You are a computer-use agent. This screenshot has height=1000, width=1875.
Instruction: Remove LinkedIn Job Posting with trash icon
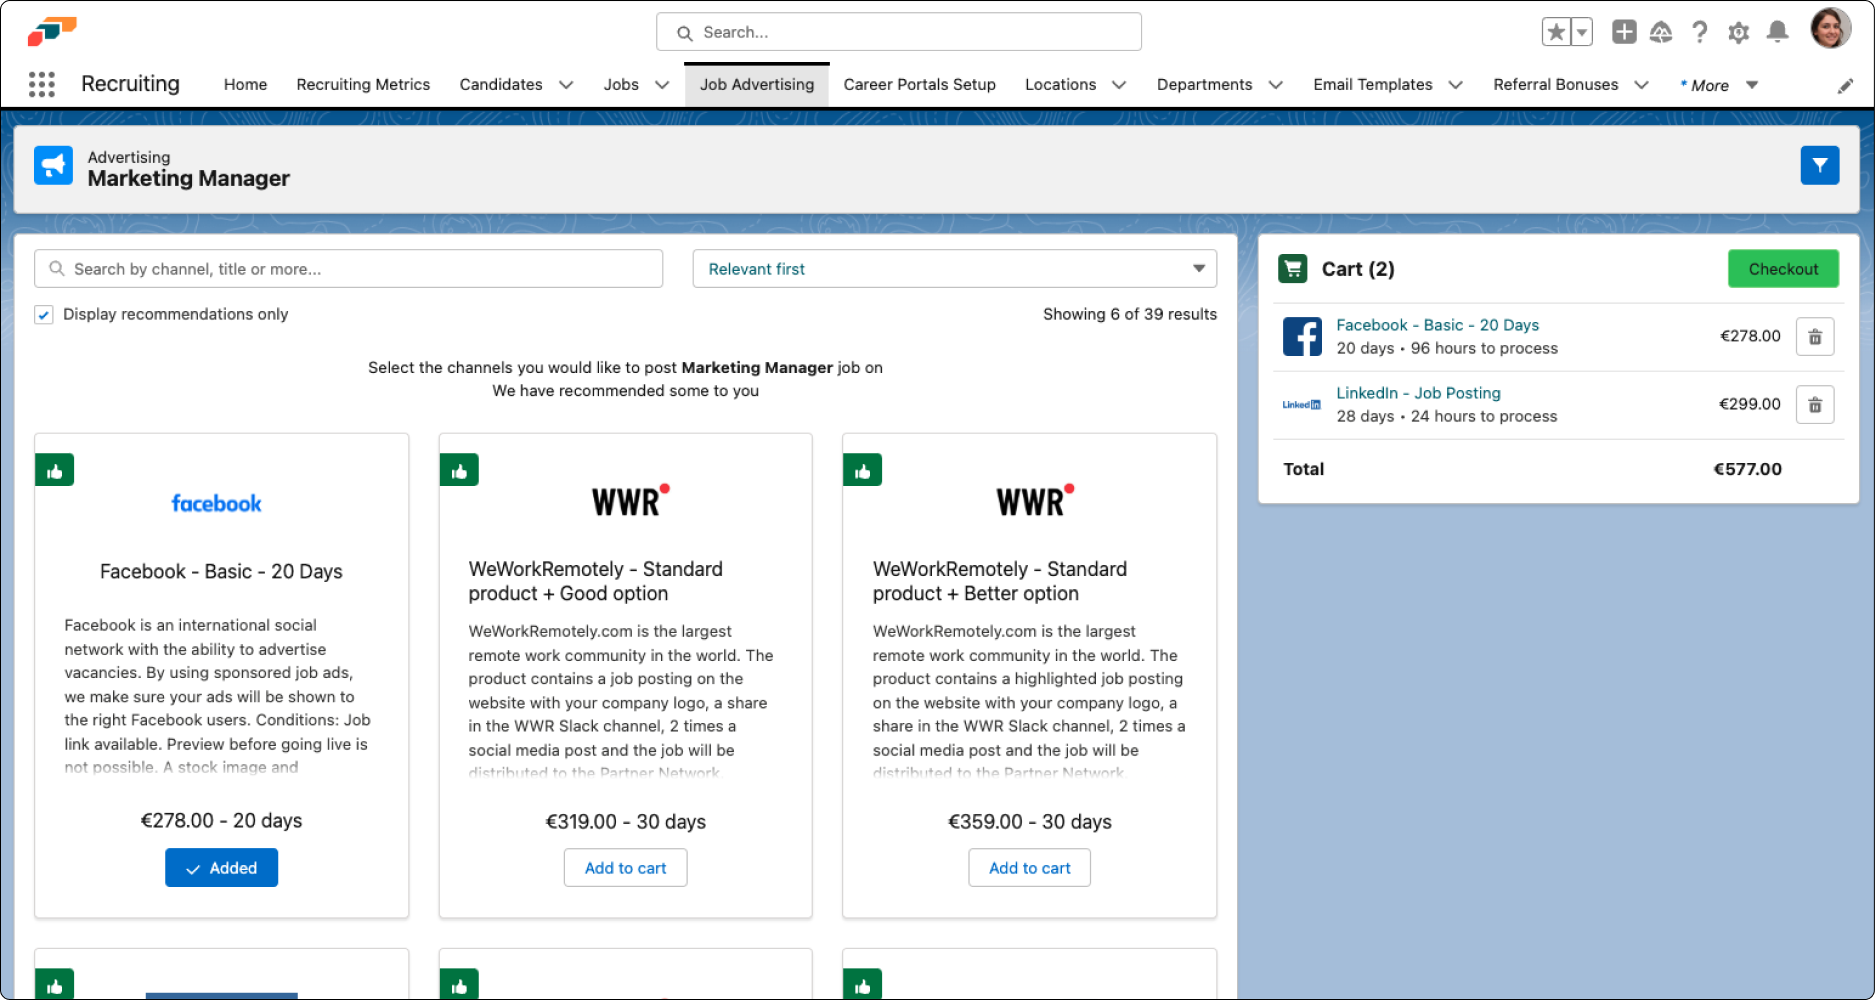pyautogui.click(x=1815, y=404)
